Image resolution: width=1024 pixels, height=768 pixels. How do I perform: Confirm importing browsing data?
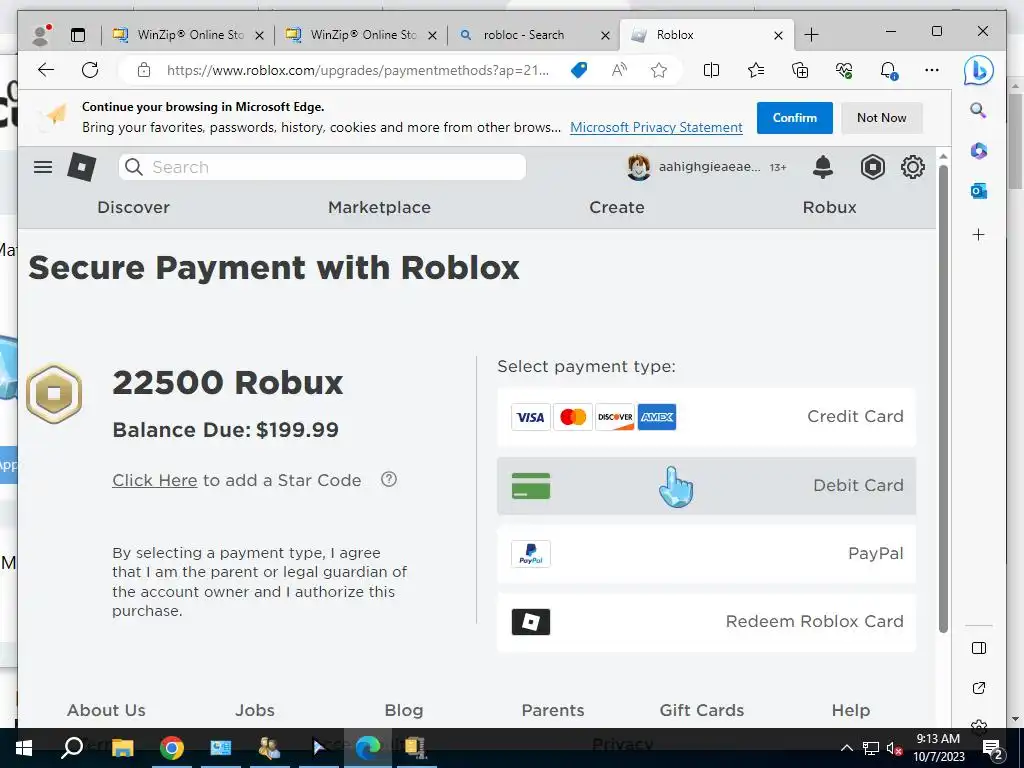coord(795,118)
